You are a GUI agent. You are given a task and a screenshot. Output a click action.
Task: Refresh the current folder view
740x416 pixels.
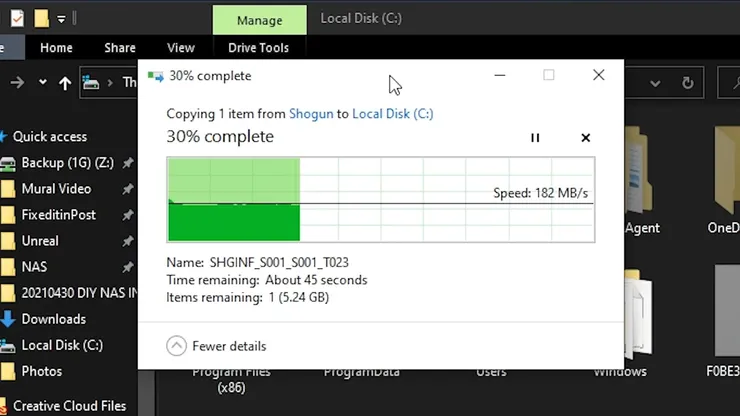pos(688,83)
